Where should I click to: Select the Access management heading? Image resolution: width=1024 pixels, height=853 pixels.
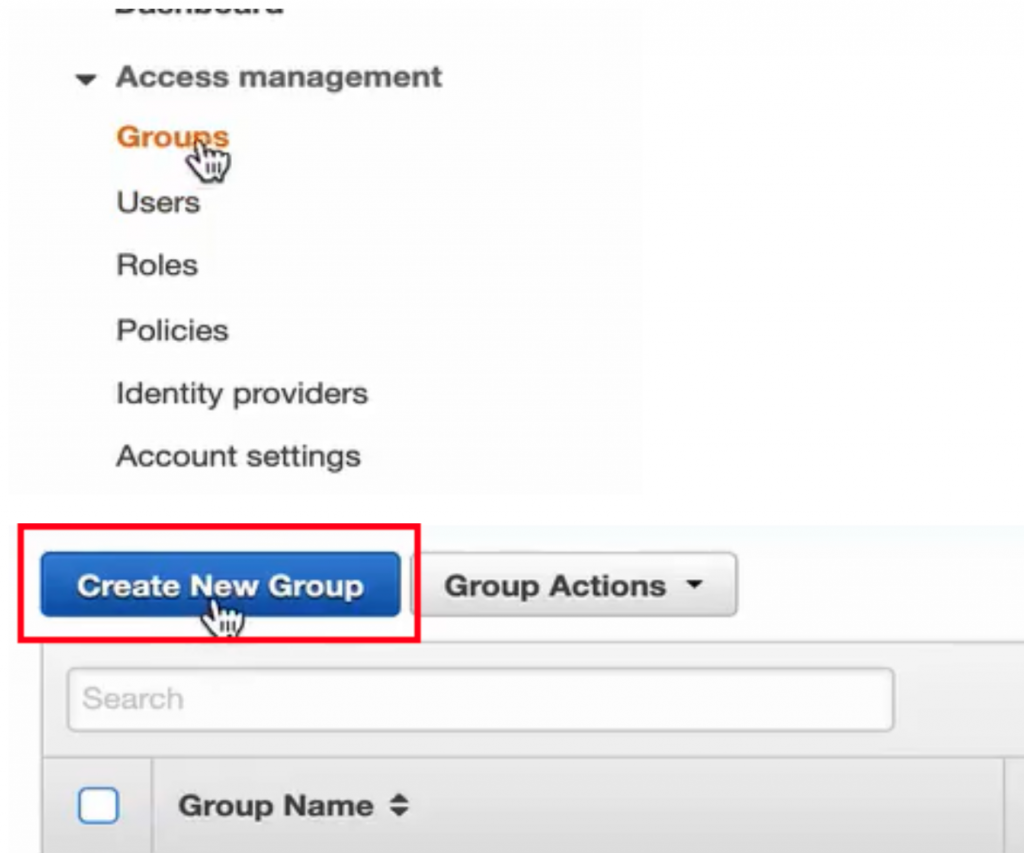[x=279, y=76]
